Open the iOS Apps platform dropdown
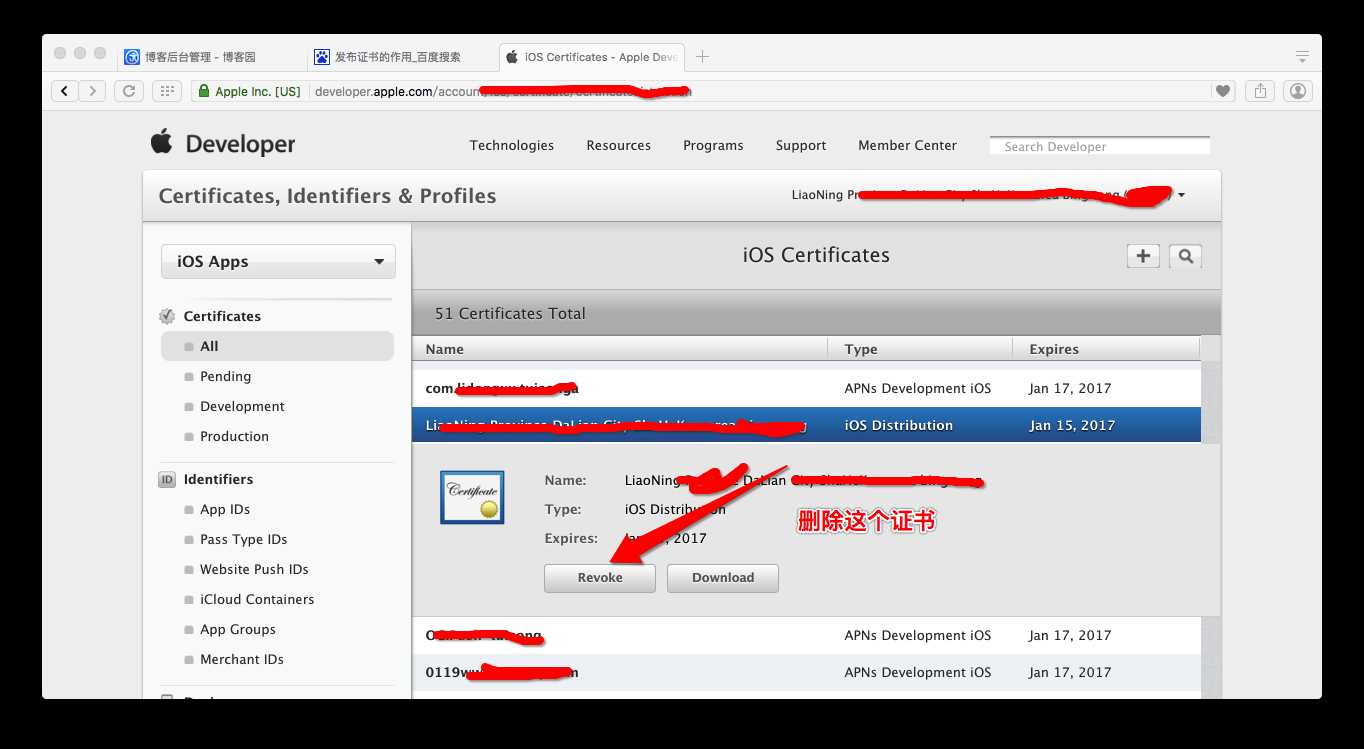The image size is (1364, 749). 278,262
